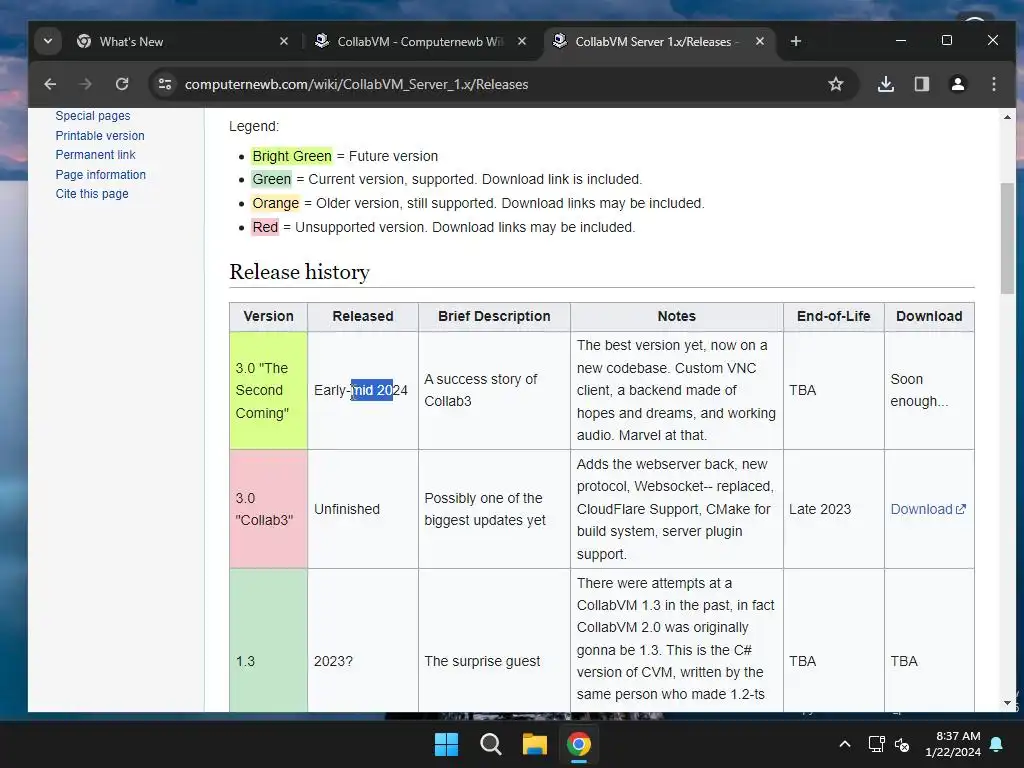Close the What's New tab
Viewport: 1024px width, 768px height.
[x=284, y=41]
